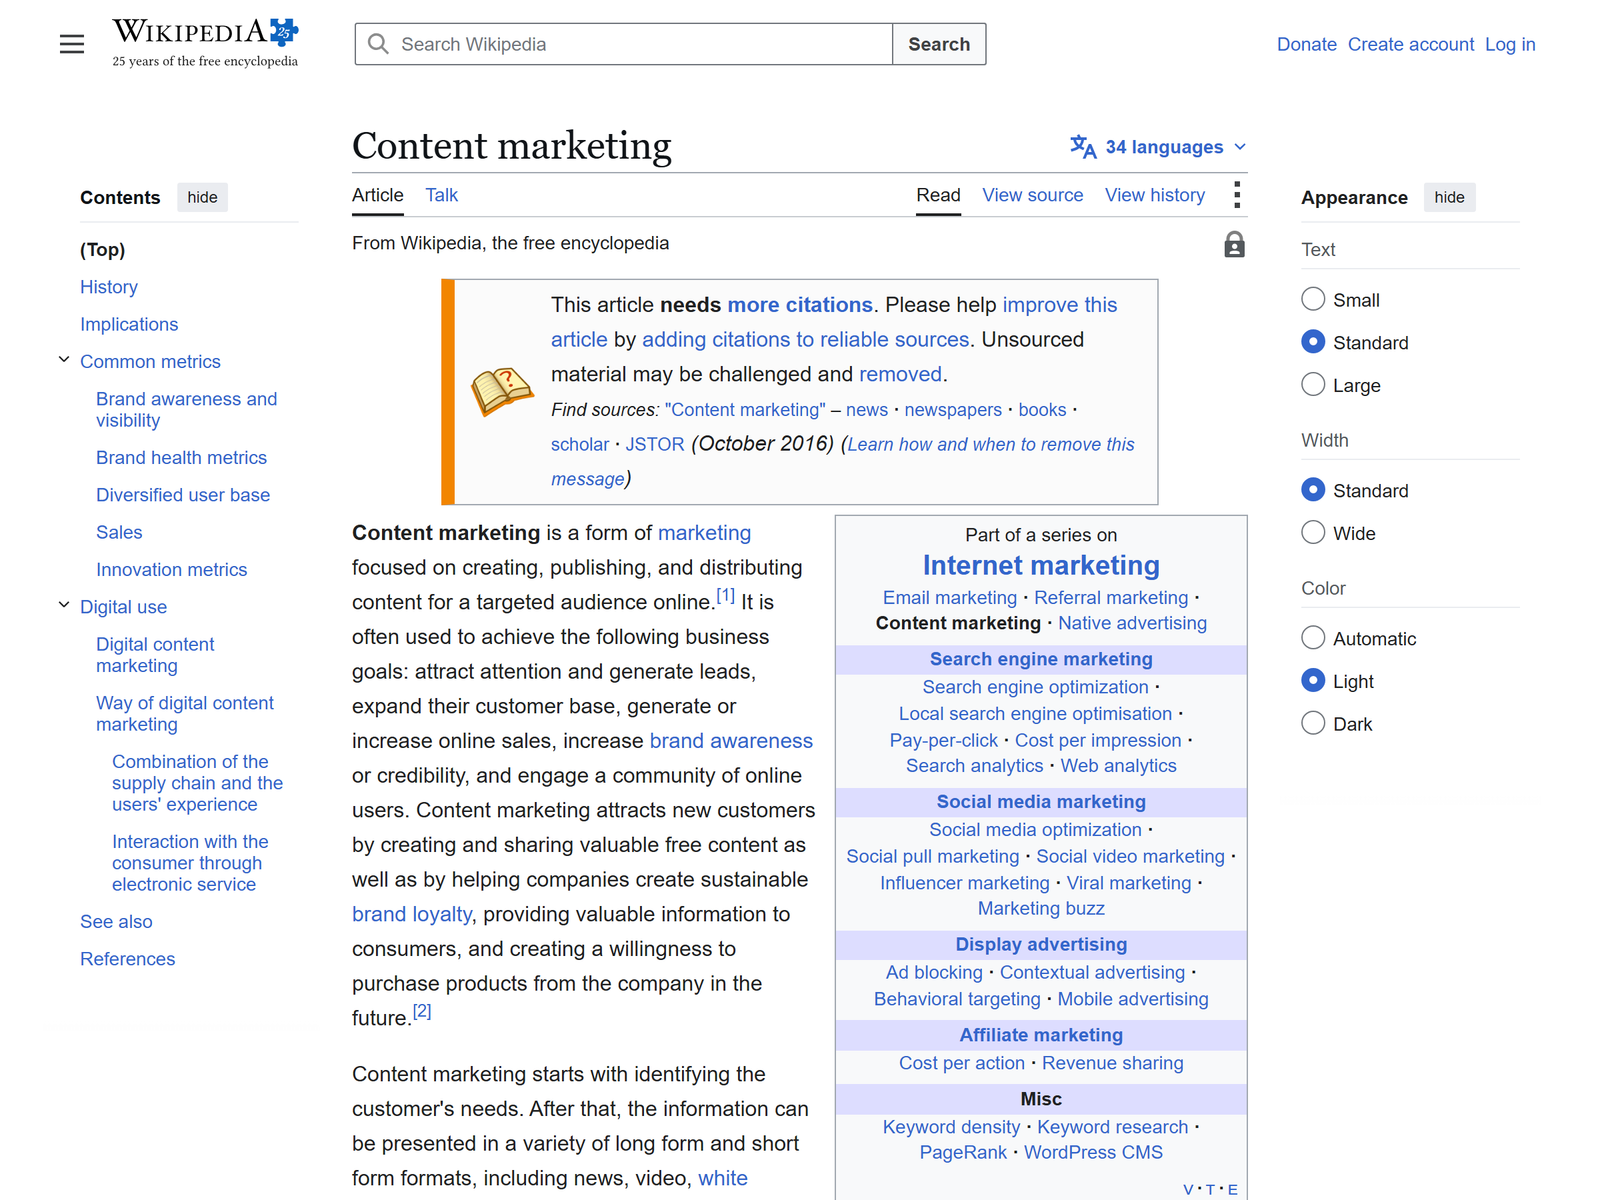The width and height of the screenshot is (1600, 1200).
Task: Select Automatic color mode
Action: pos(1313,637)
